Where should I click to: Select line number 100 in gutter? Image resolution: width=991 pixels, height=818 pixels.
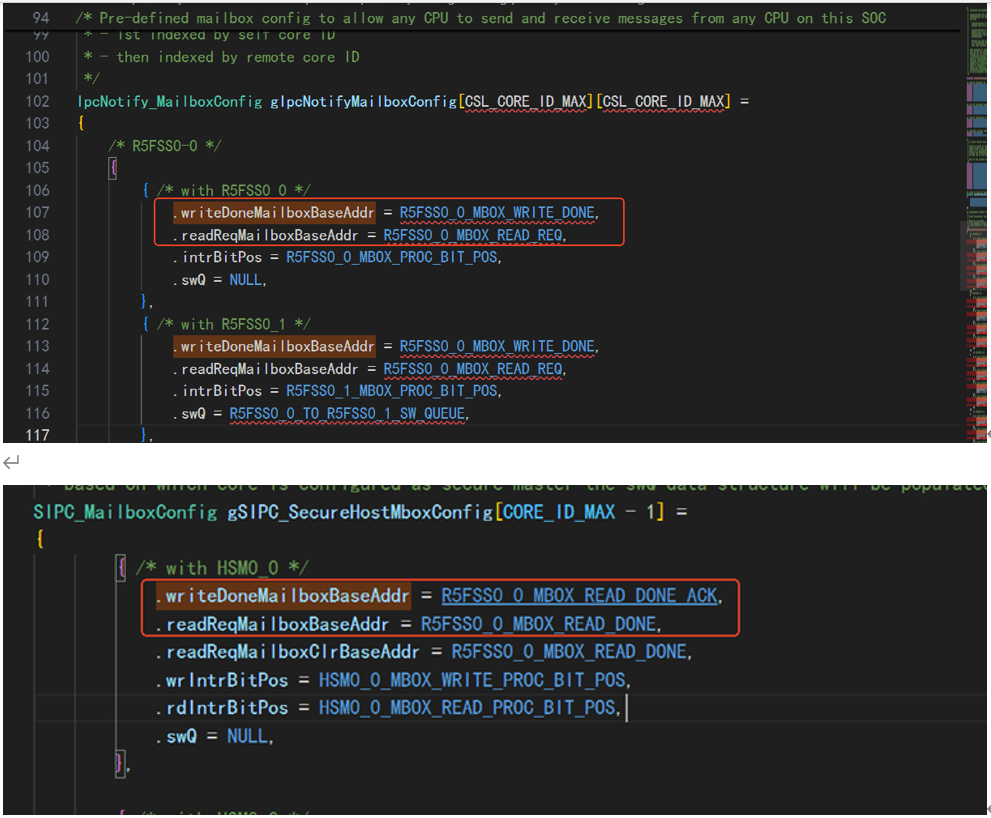37,57
